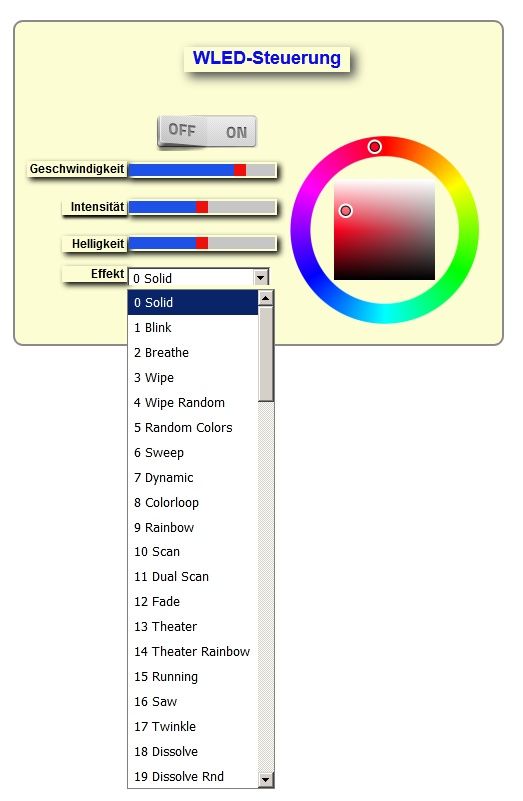Click the Intensität slider red handle

point(202,207)
